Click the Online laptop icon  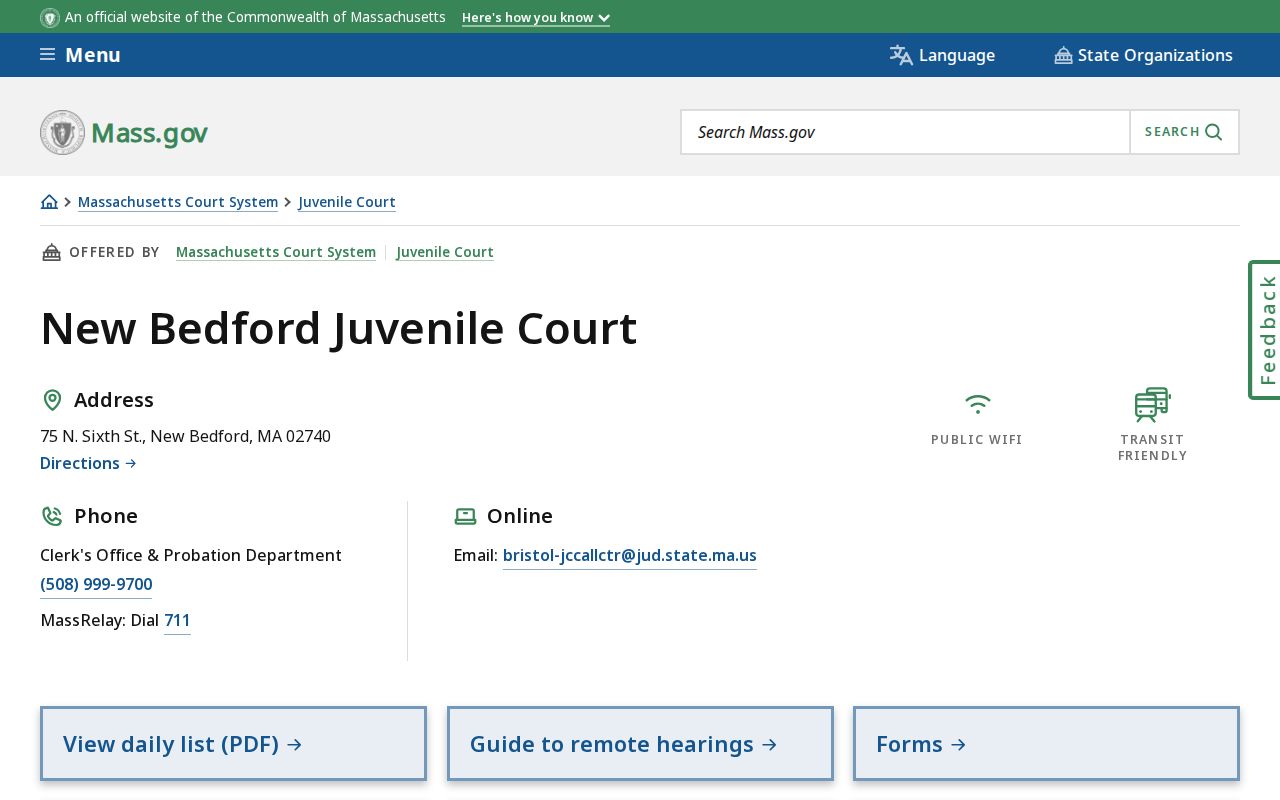pyautogui.click(x=465, y=516)
